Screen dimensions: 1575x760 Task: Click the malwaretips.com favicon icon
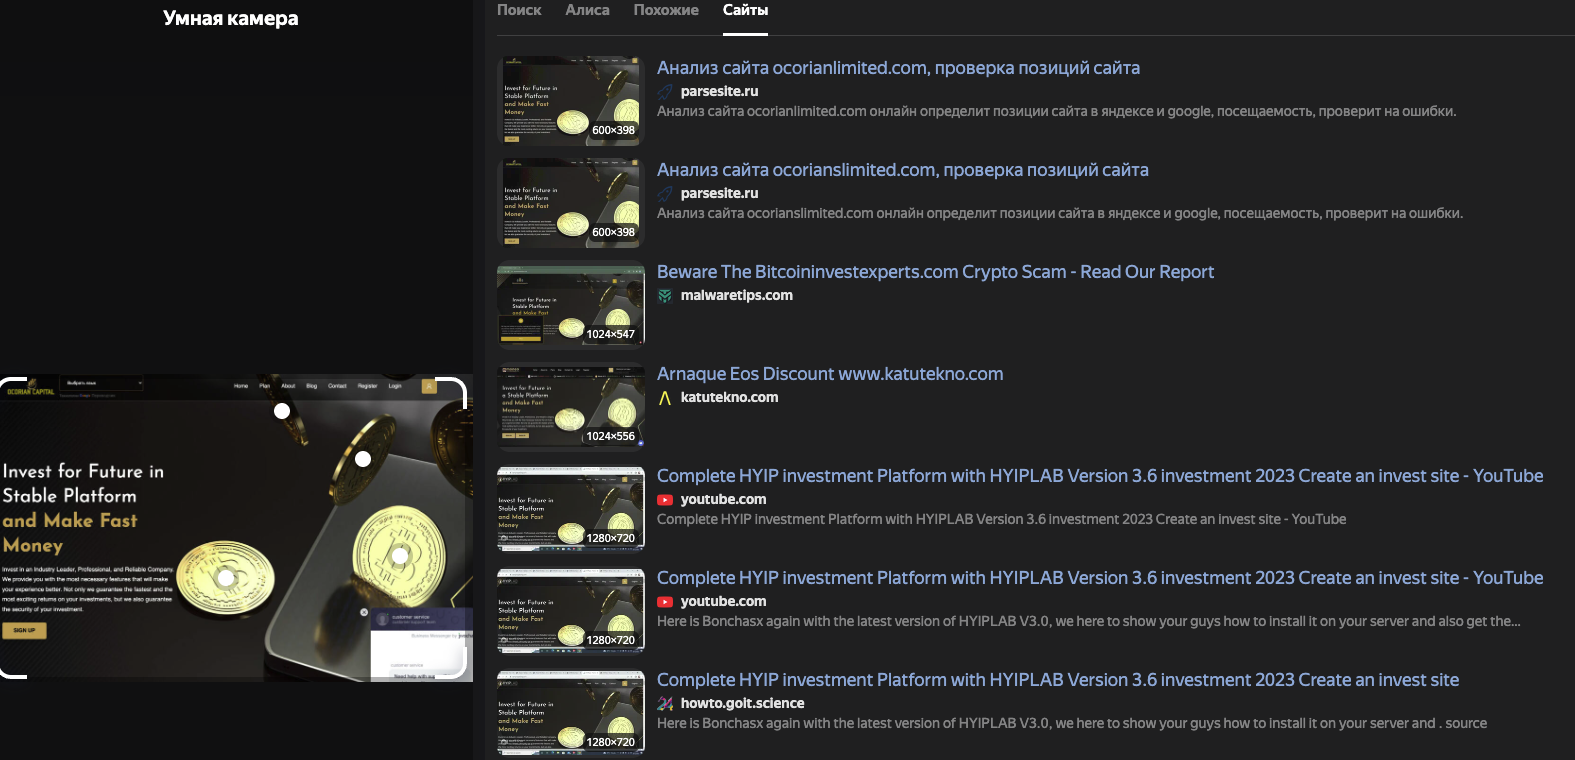point(665,296)
